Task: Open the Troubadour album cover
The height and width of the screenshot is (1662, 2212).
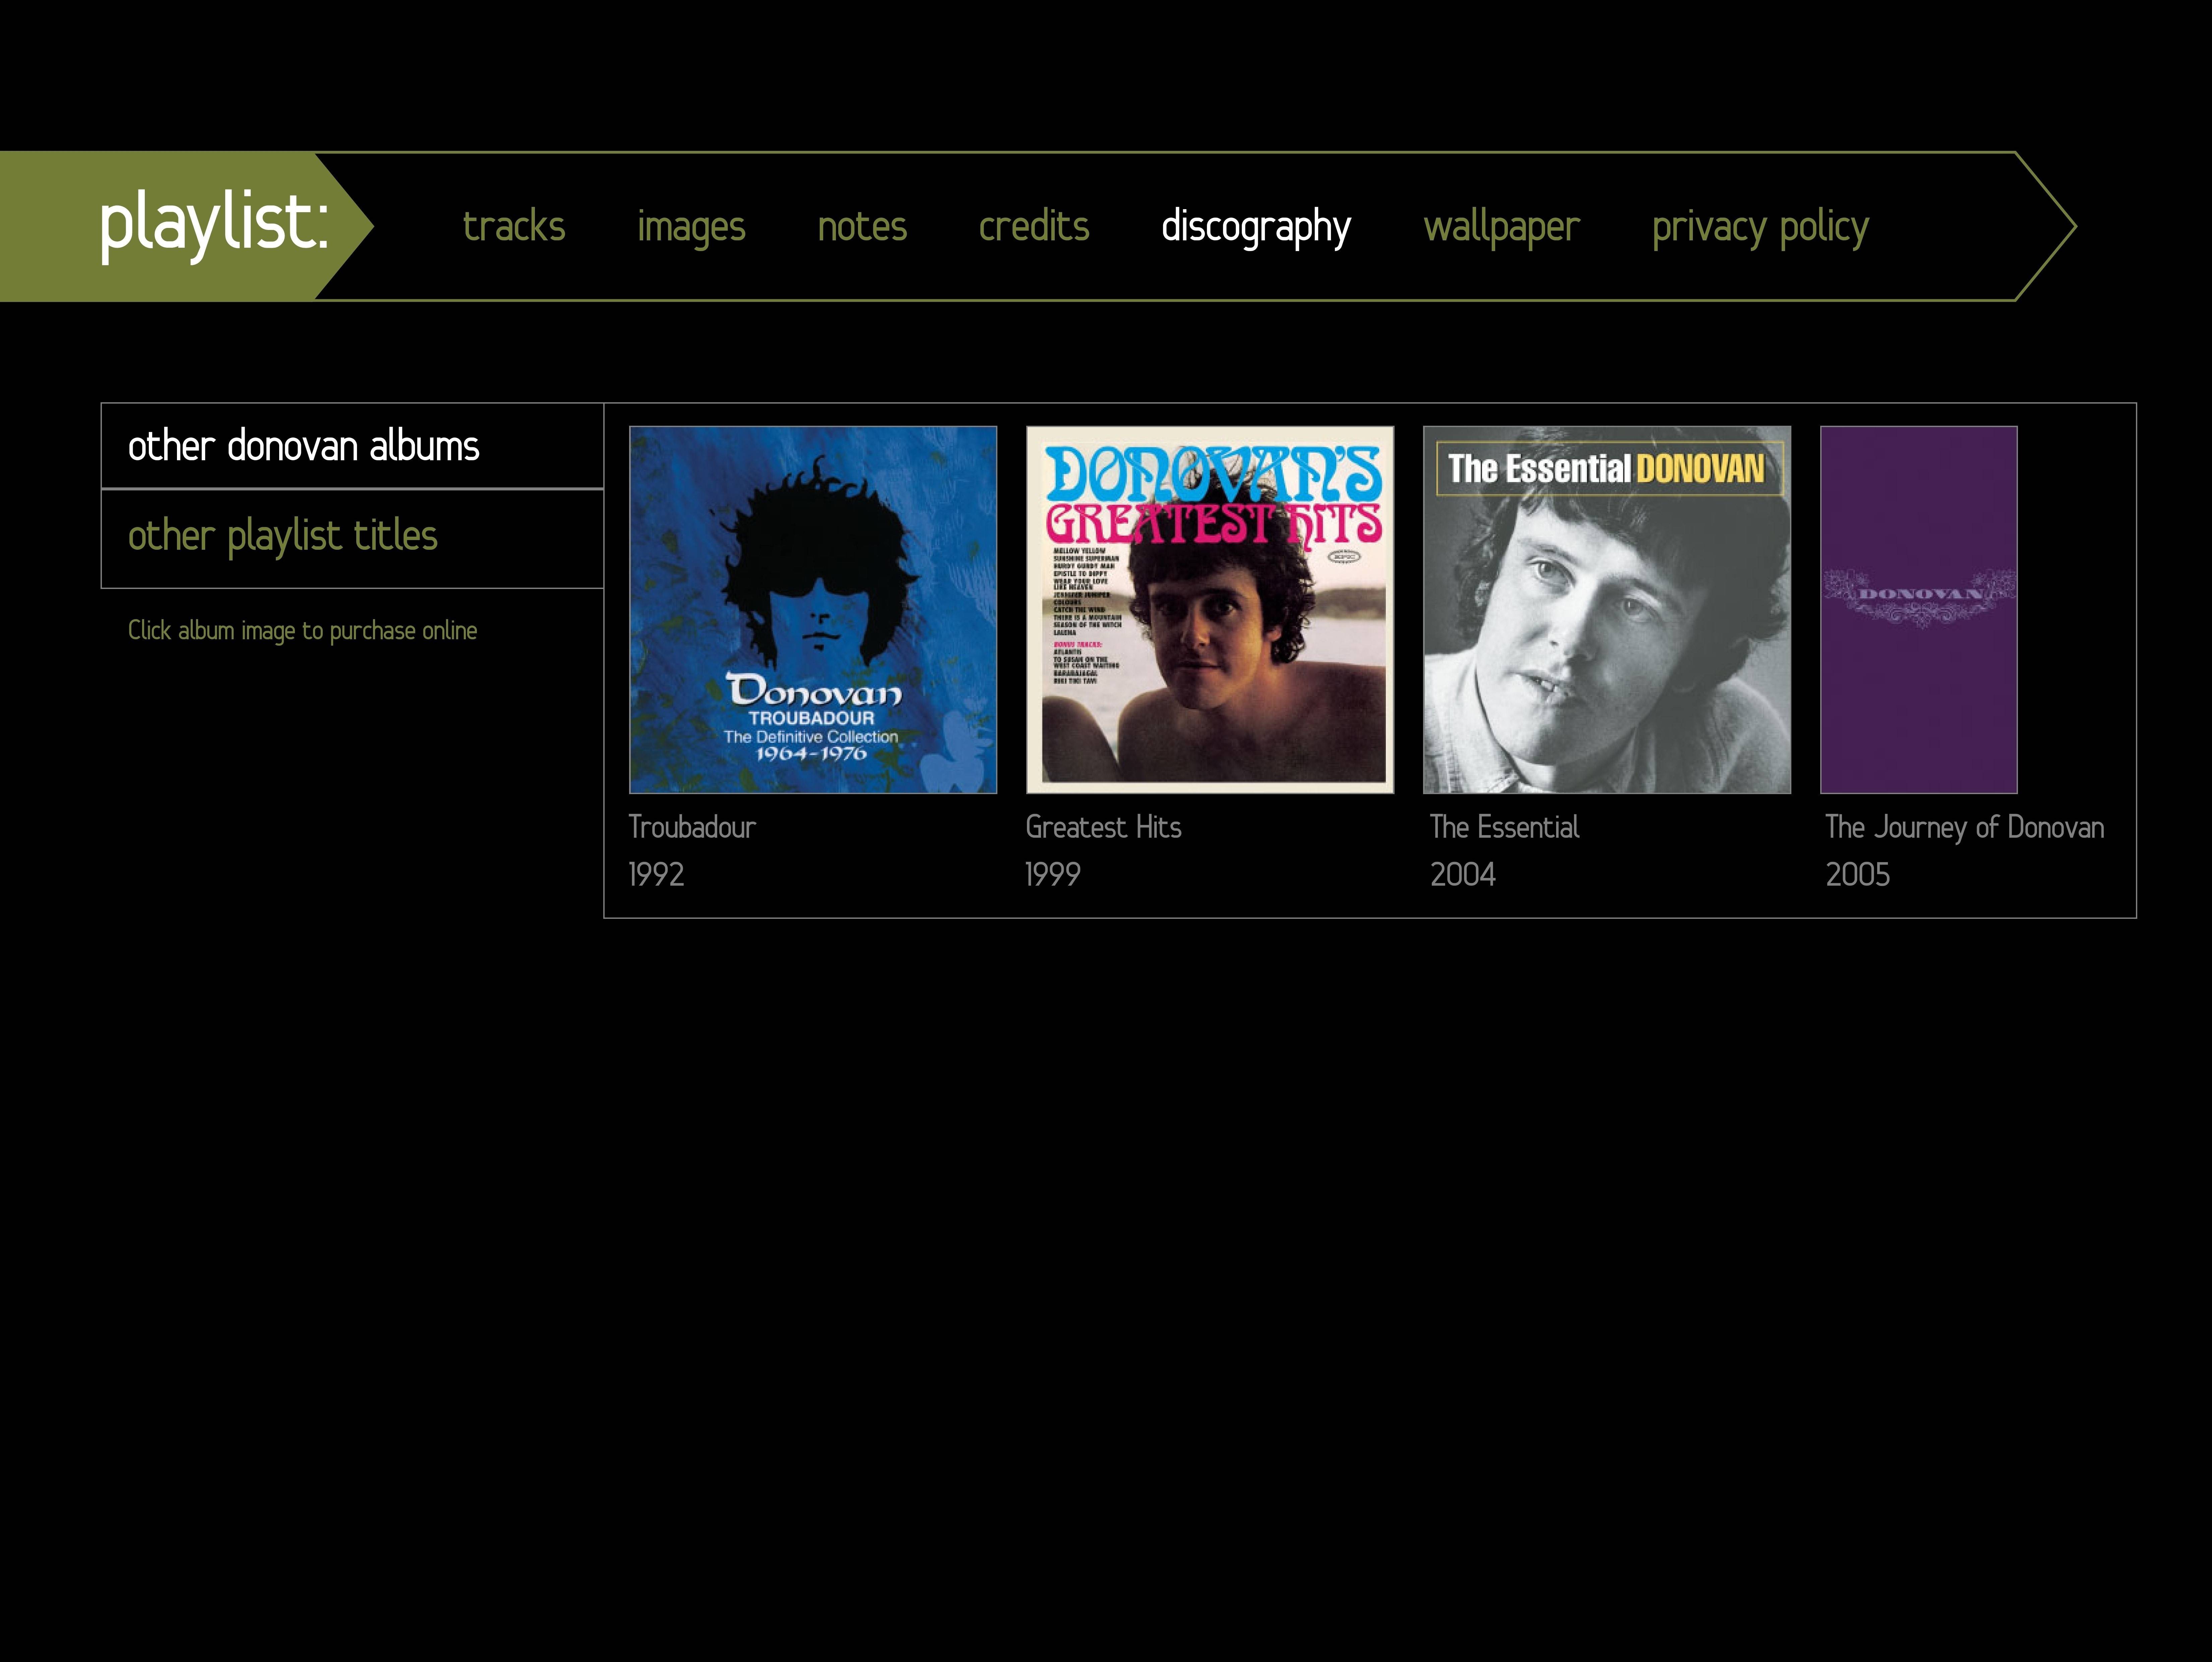Action: tap(813, 610)
